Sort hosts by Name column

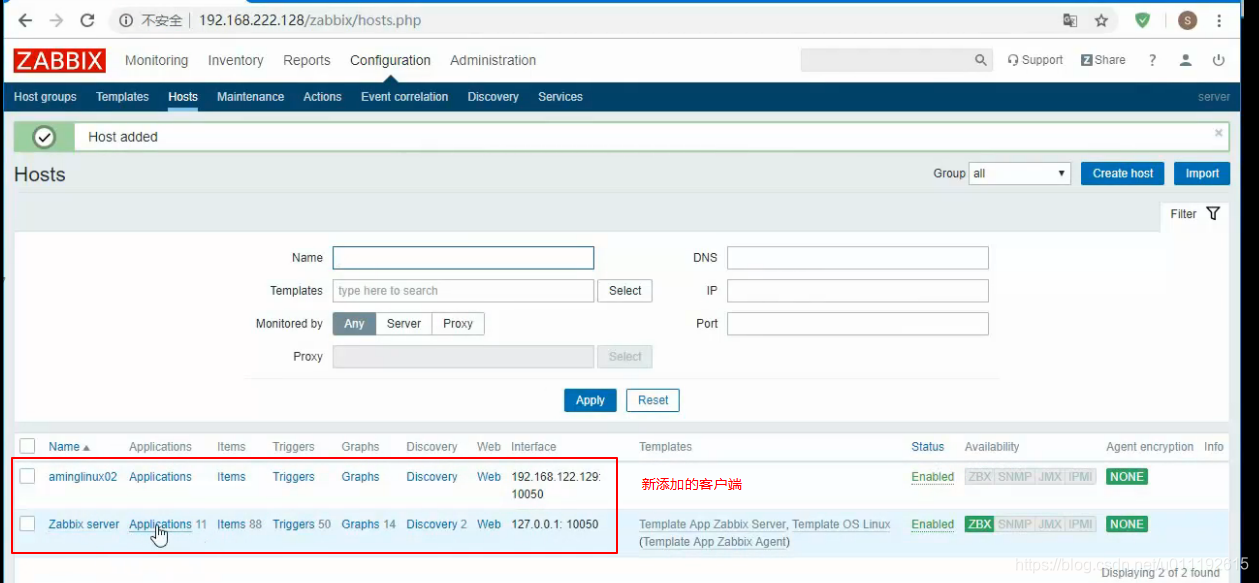[x=69, y=447]
